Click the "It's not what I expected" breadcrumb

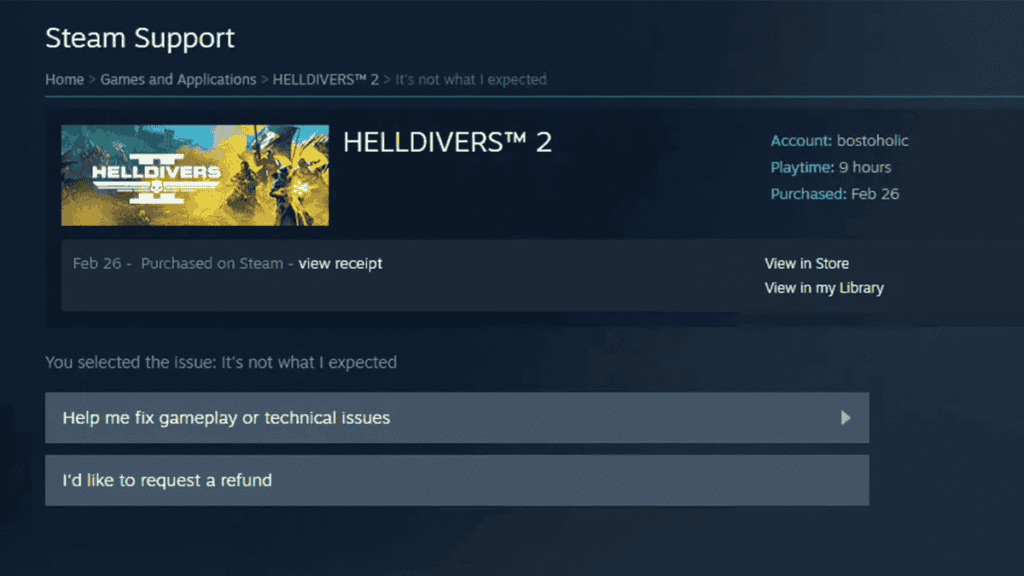(471, 80)
